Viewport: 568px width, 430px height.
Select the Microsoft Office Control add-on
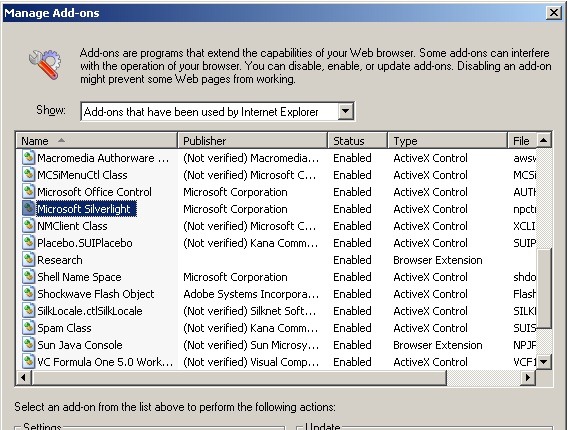tap(94, 192)
